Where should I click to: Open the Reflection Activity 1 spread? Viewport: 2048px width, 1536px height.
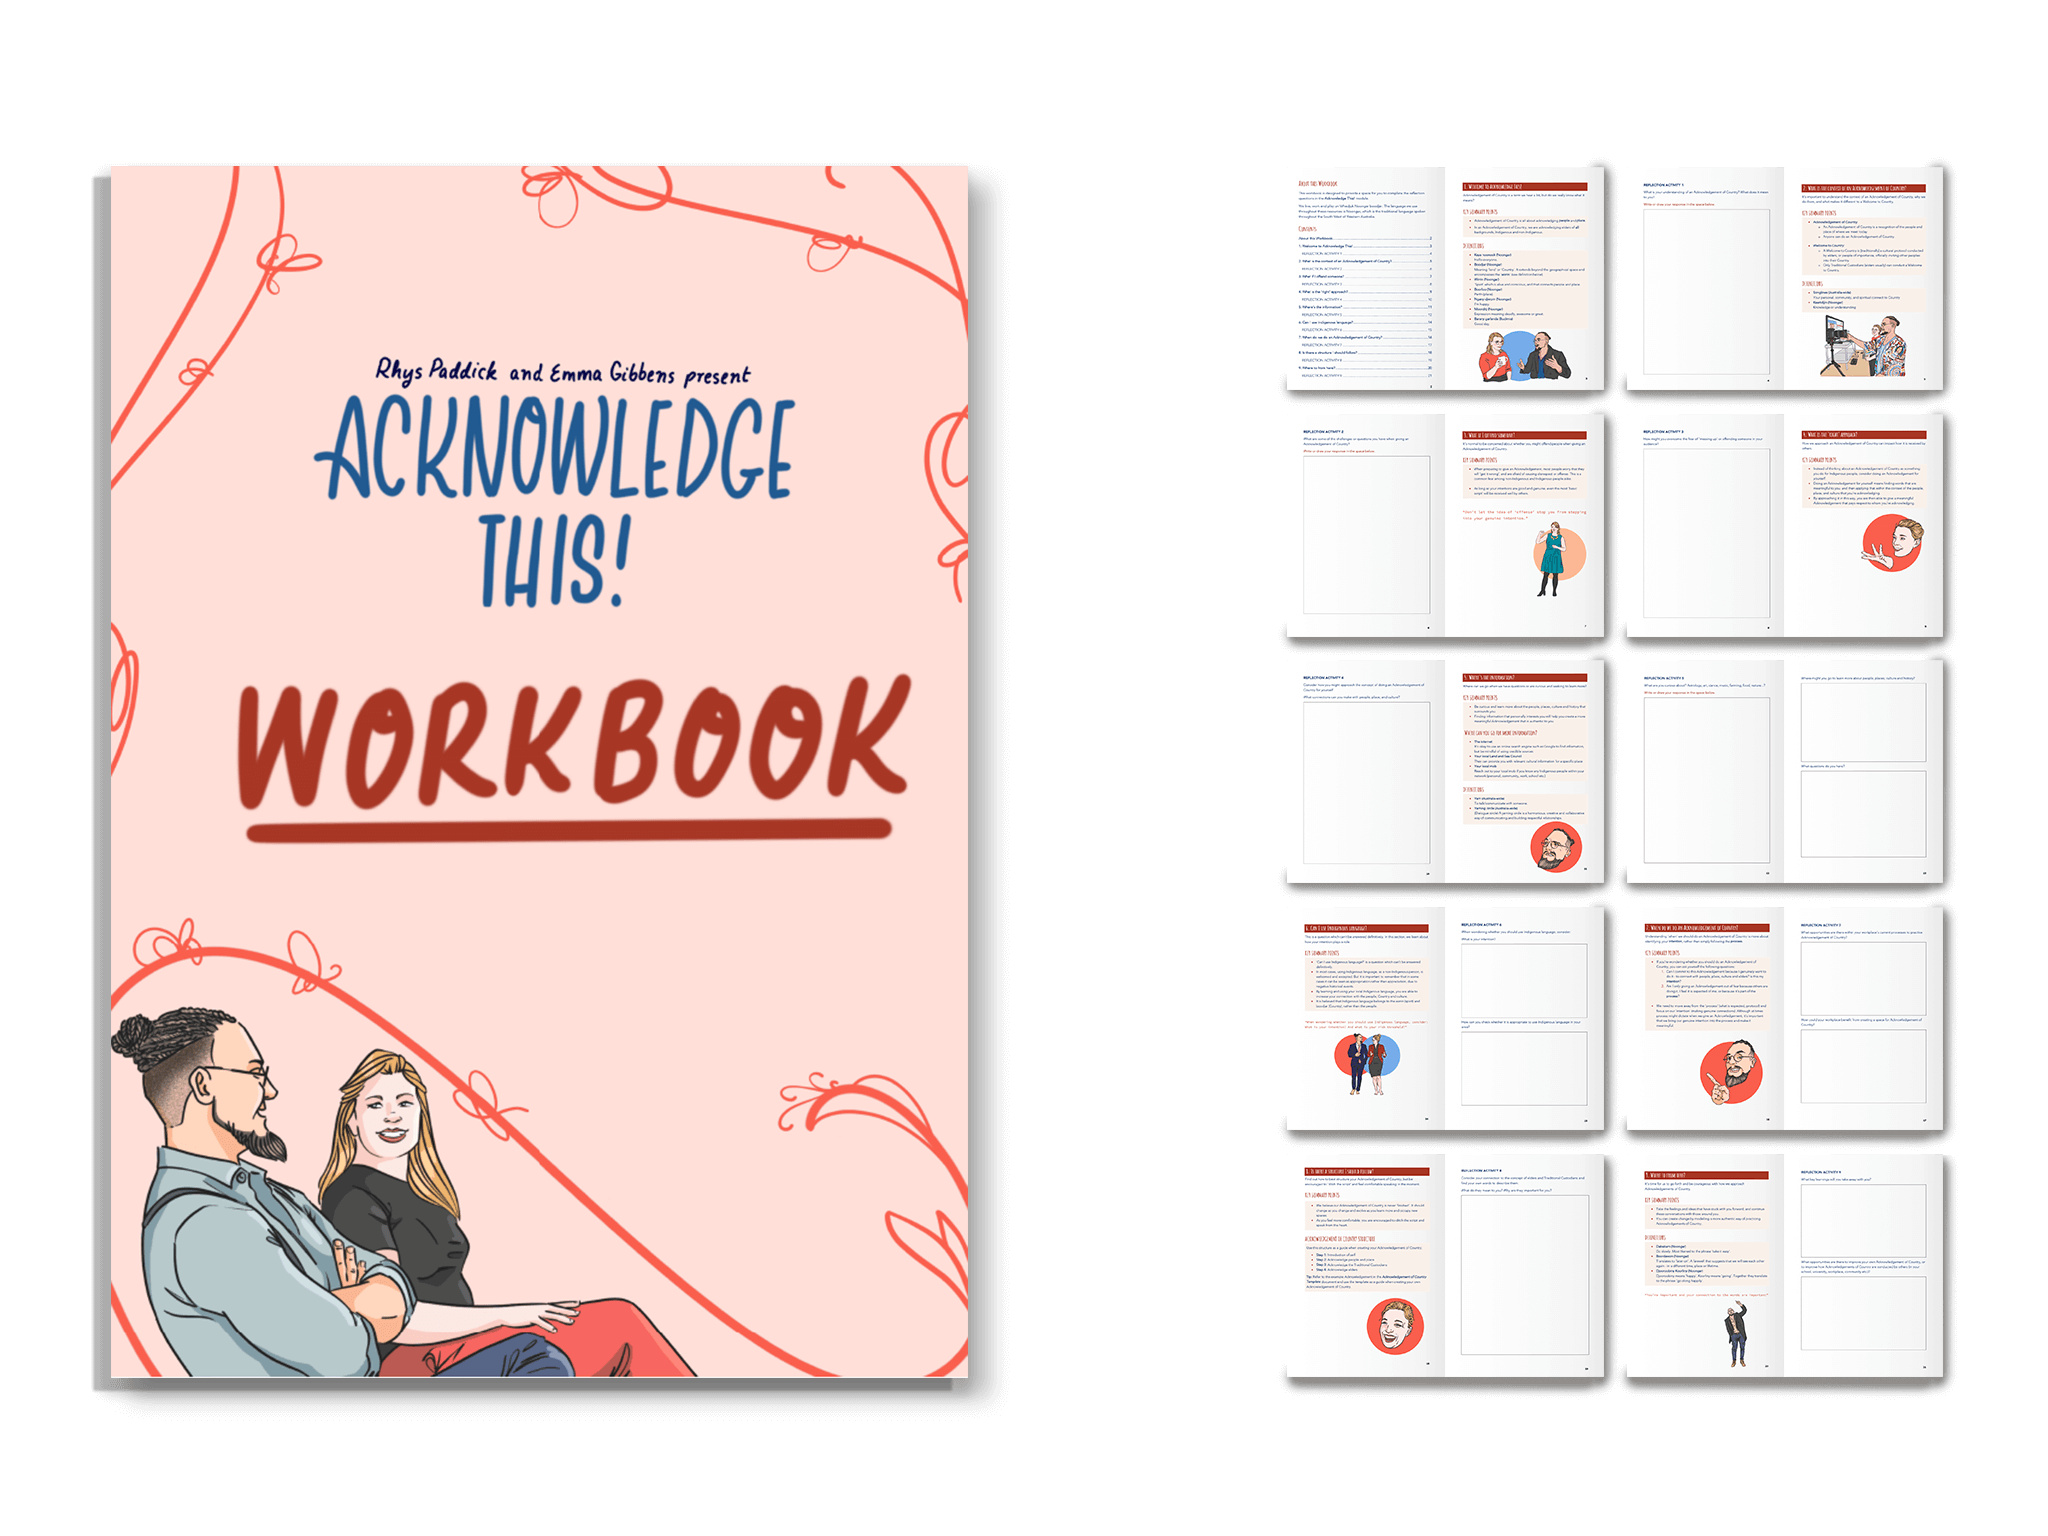pyautogui.click(x=1784, y=279)
